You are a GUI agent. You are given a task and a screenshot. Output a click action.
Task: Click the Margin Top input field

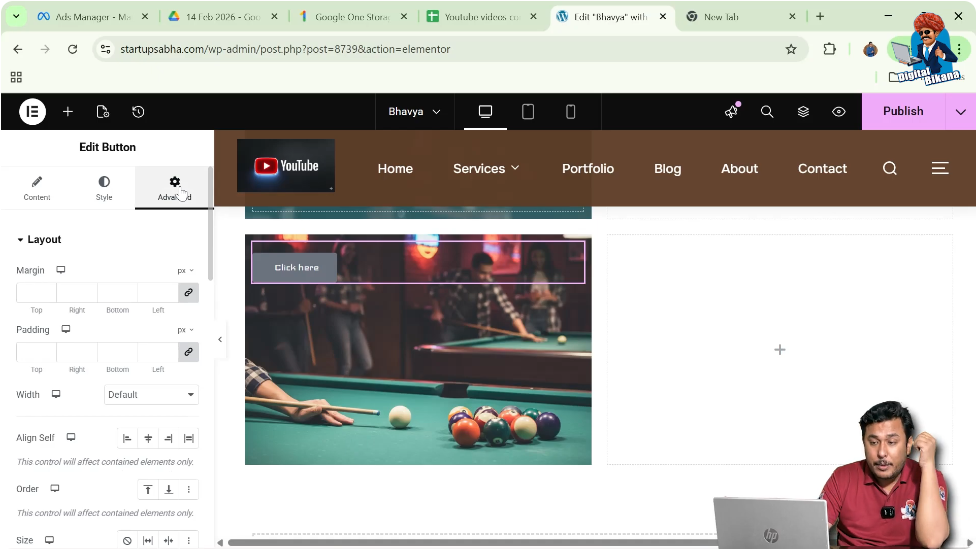click(x=36, y=293)
